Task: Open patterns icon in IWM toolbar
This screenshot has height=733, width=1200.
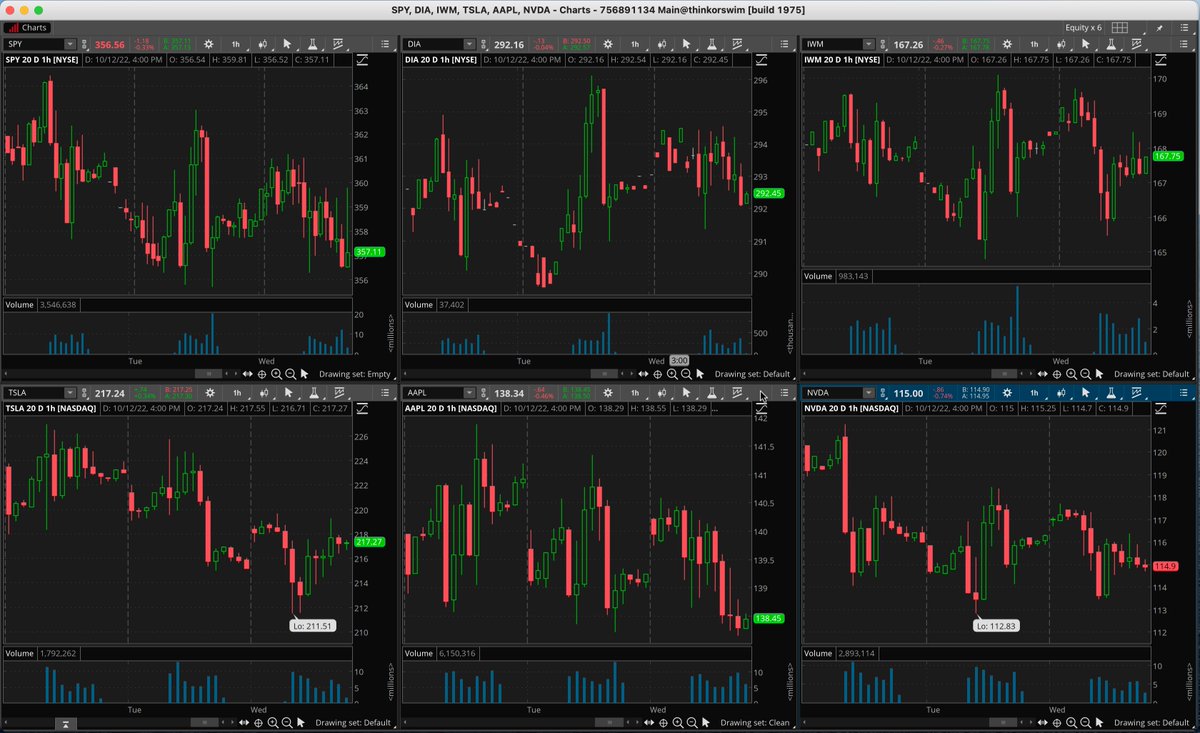Action: click(1136, 44)
